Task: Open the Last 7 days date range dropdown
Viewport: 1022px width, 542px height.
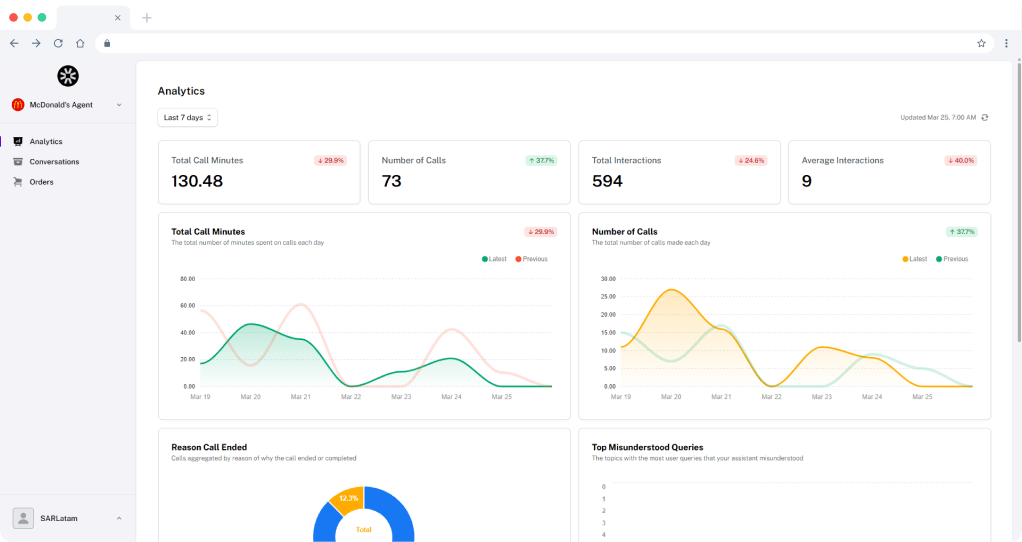Action: (x=188, y=118)
